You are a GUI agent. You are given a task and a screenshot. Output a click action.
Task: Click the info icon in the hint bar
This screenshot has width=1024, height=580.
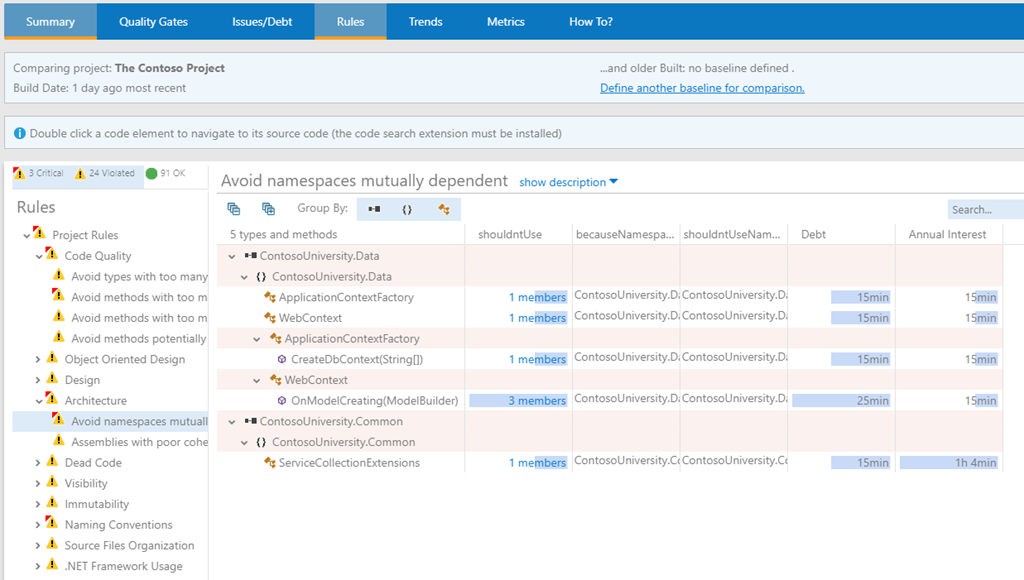tap(20, 133)
